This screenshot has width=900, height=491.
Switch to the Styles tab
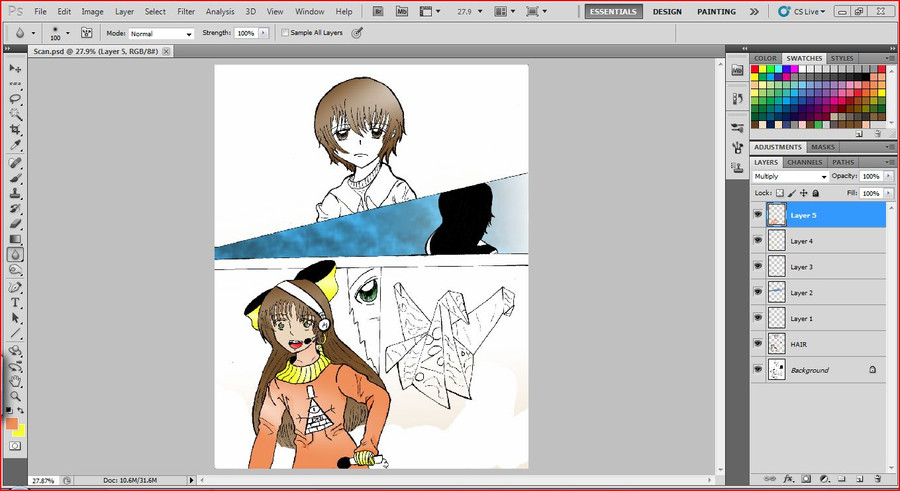[x=841, y=58]
